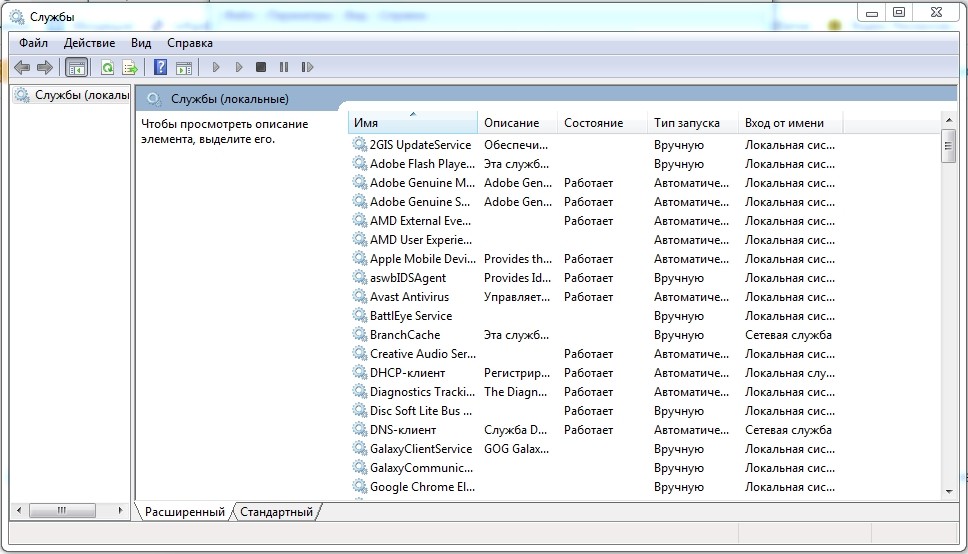Click the gear icon of Google Chrome Elevation service
The width and height of the screenshot is (968, 554).
click(x=359, y=486)
